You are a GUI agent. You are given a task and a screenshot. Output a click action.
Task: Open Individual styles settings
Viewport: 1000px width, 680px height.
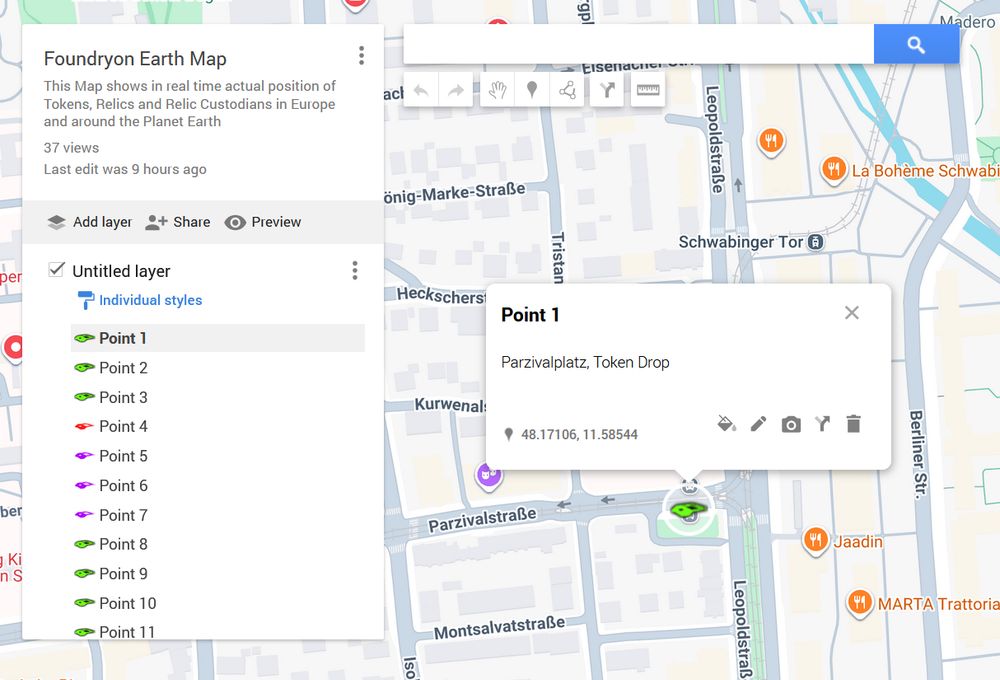point(140,300)
